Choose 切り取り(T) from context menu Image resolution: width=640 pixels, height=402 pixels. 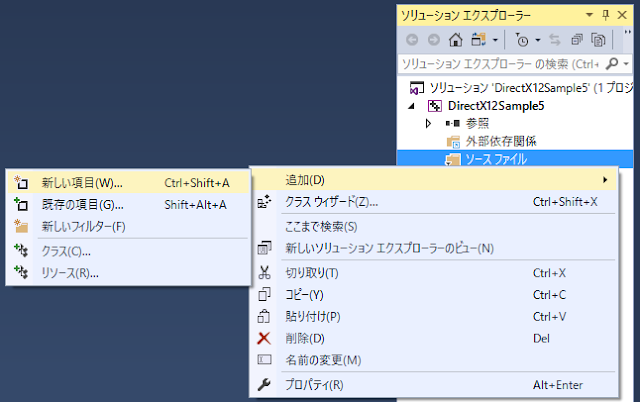coord(434,273)
